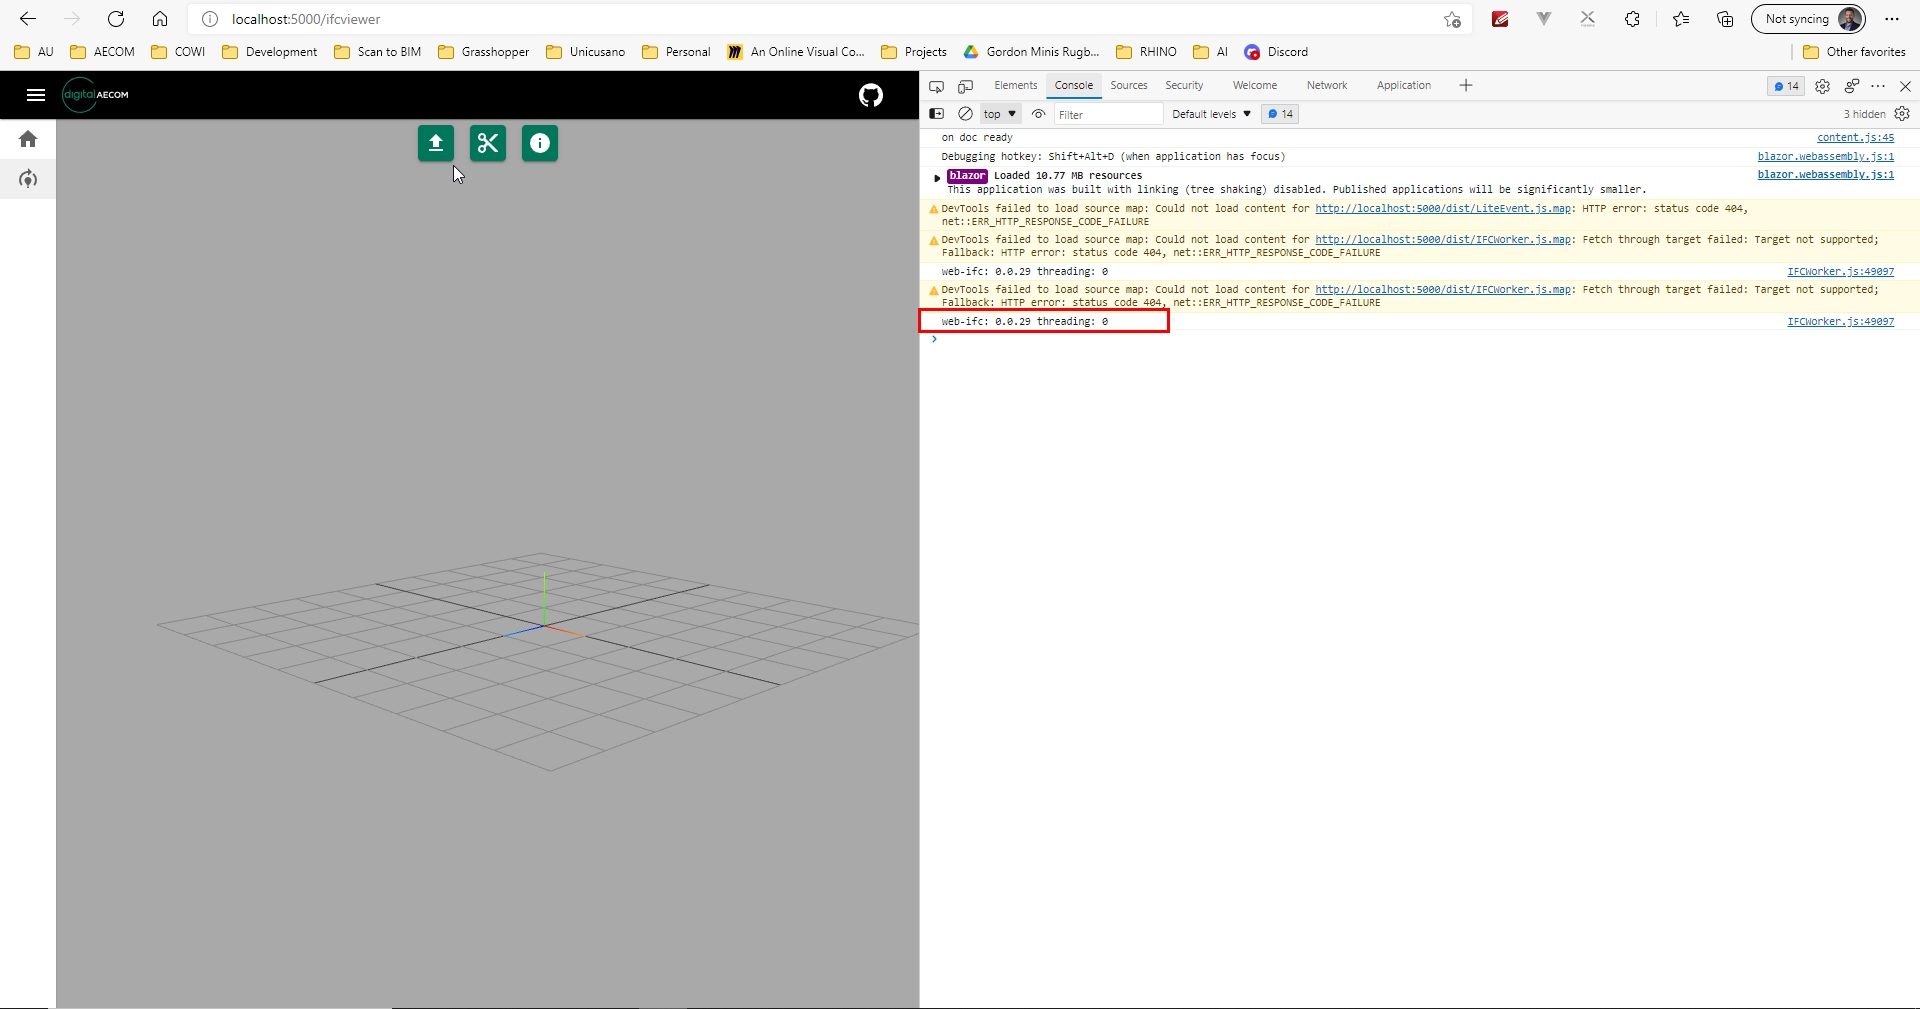1920x1009 pixels.
Task: Open the Discord bookmark
Action: pyautogui.click(x=1276, y=52)
